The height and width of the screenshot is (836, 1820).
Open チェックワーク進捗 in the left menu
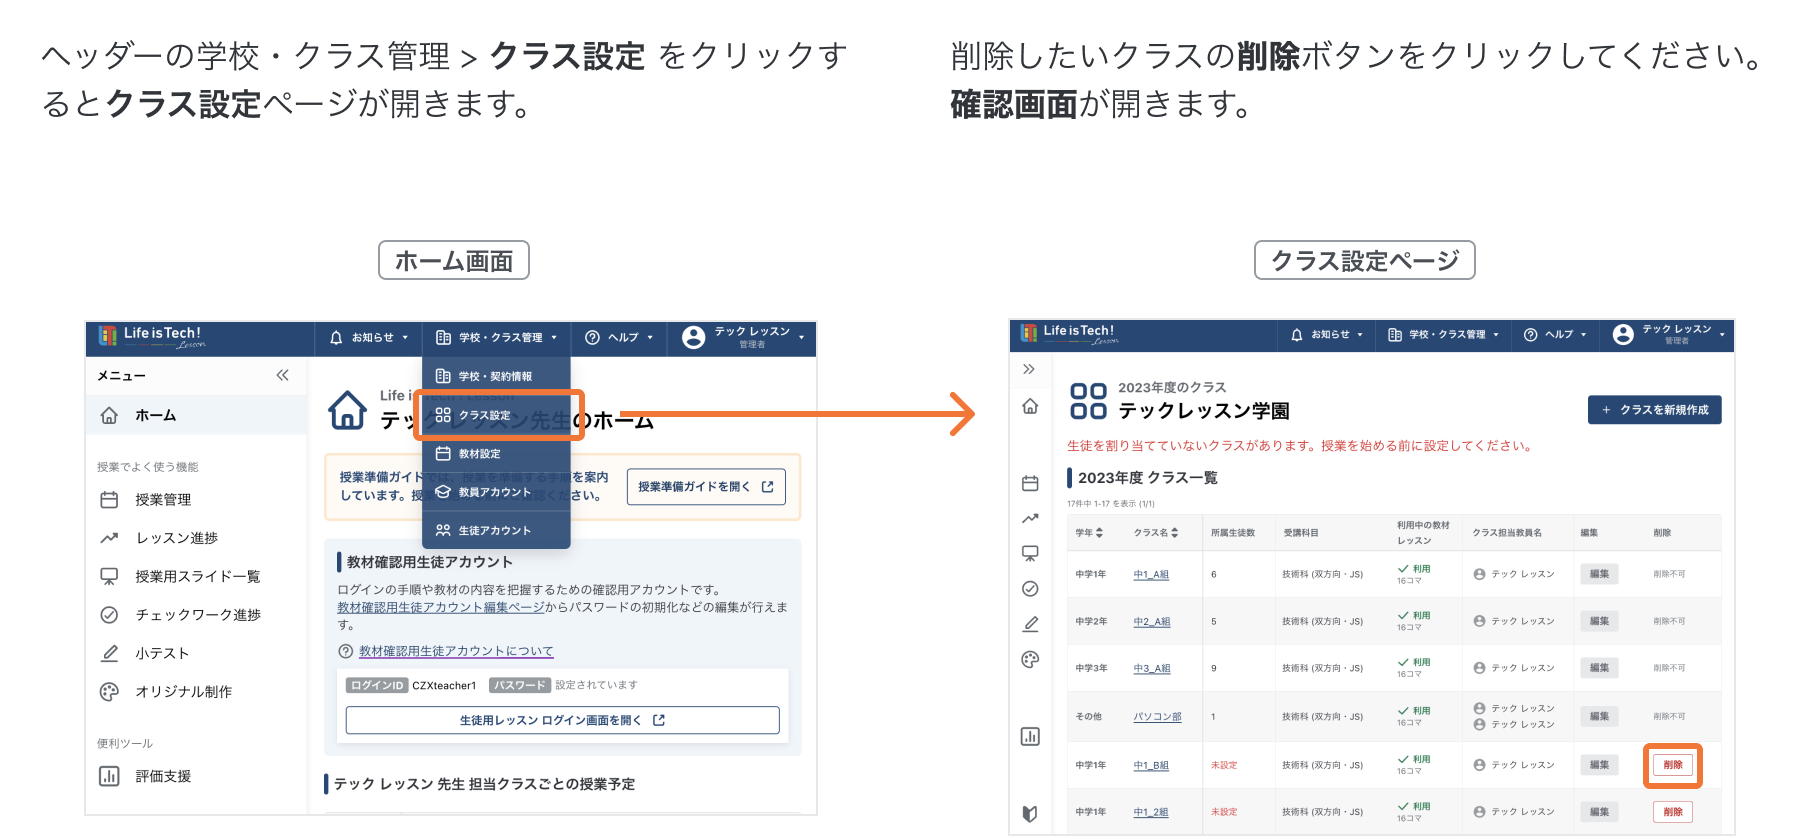(x=197, y=615)
